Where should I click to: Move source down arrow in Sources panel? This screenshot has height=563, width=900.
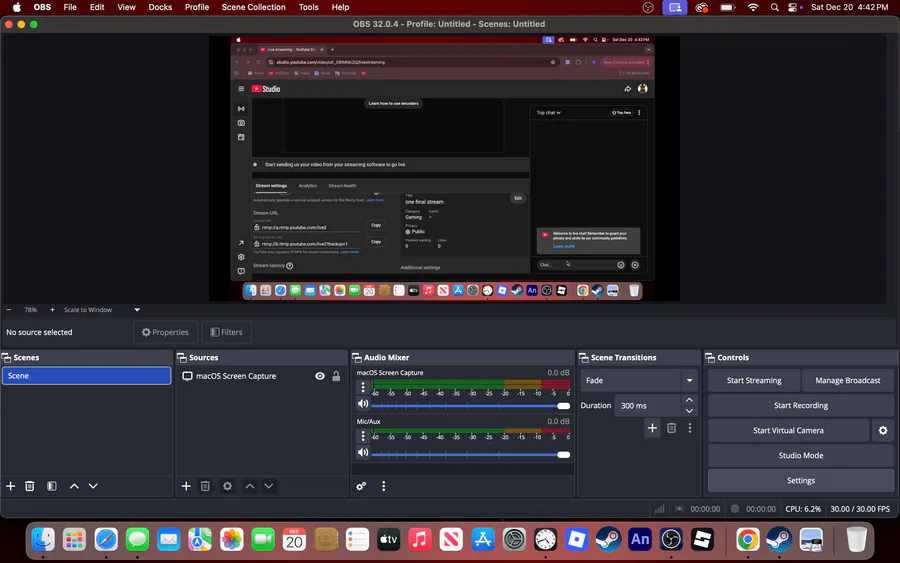tap(269, 486)
